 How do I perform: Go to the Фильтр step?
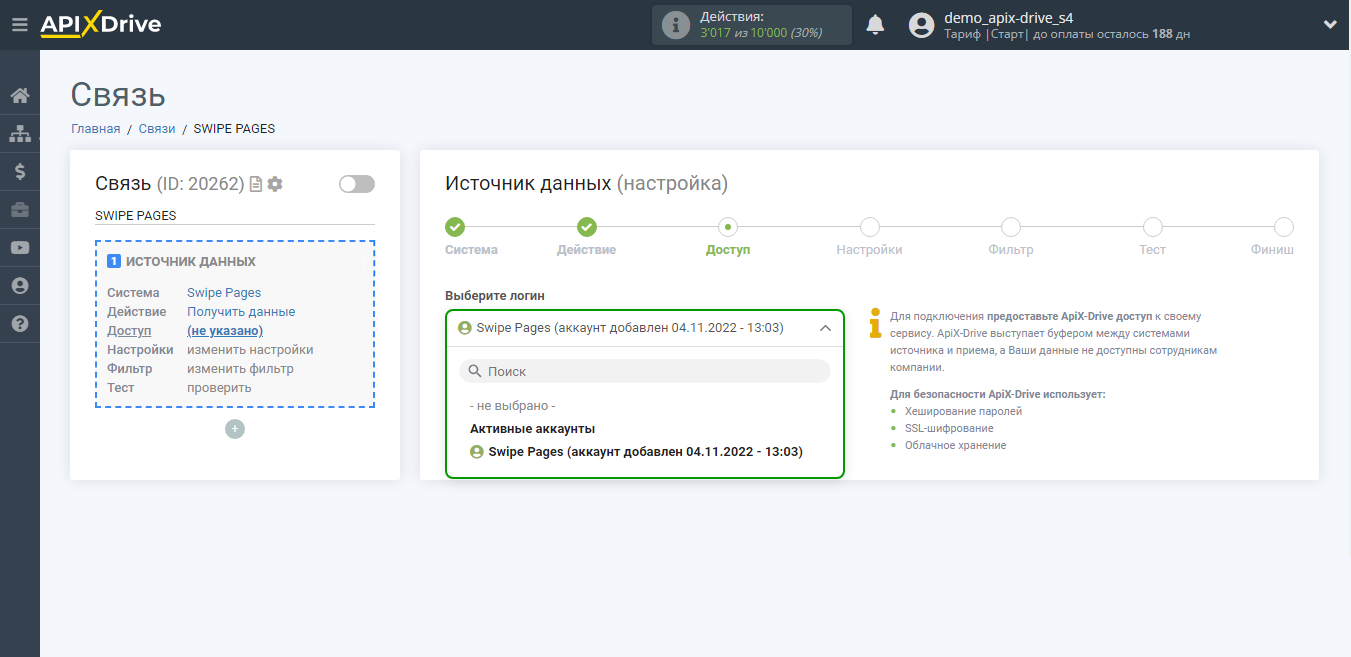point(1011,227)
